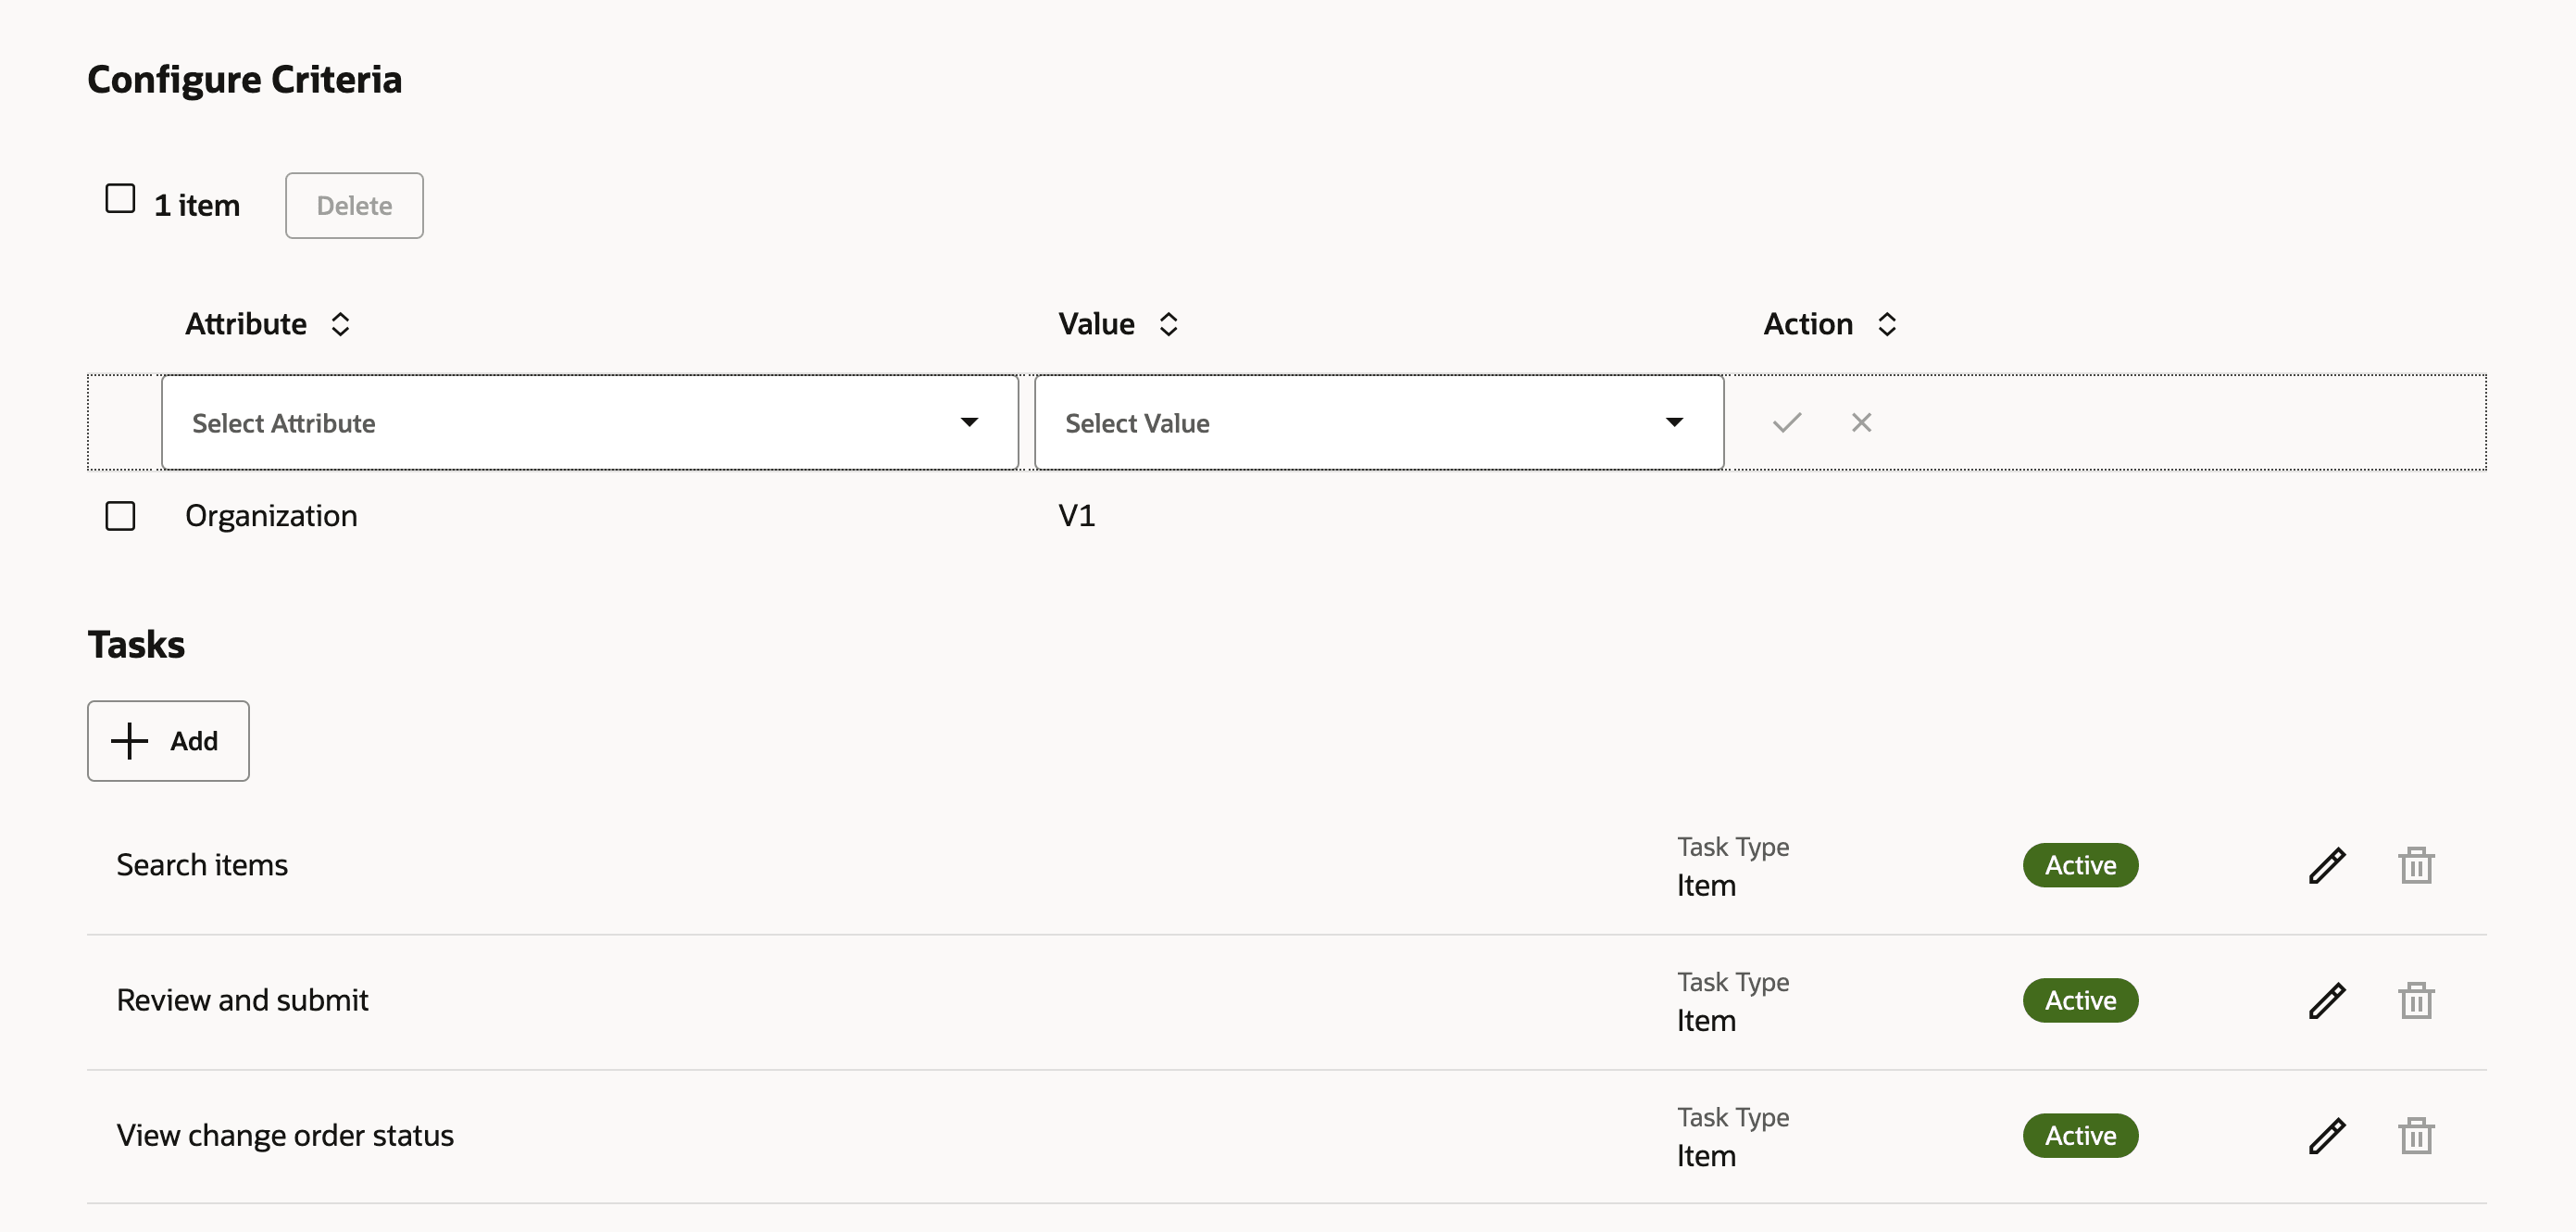Confirm new criteria row with checkmark

(x=1786, y=422)
